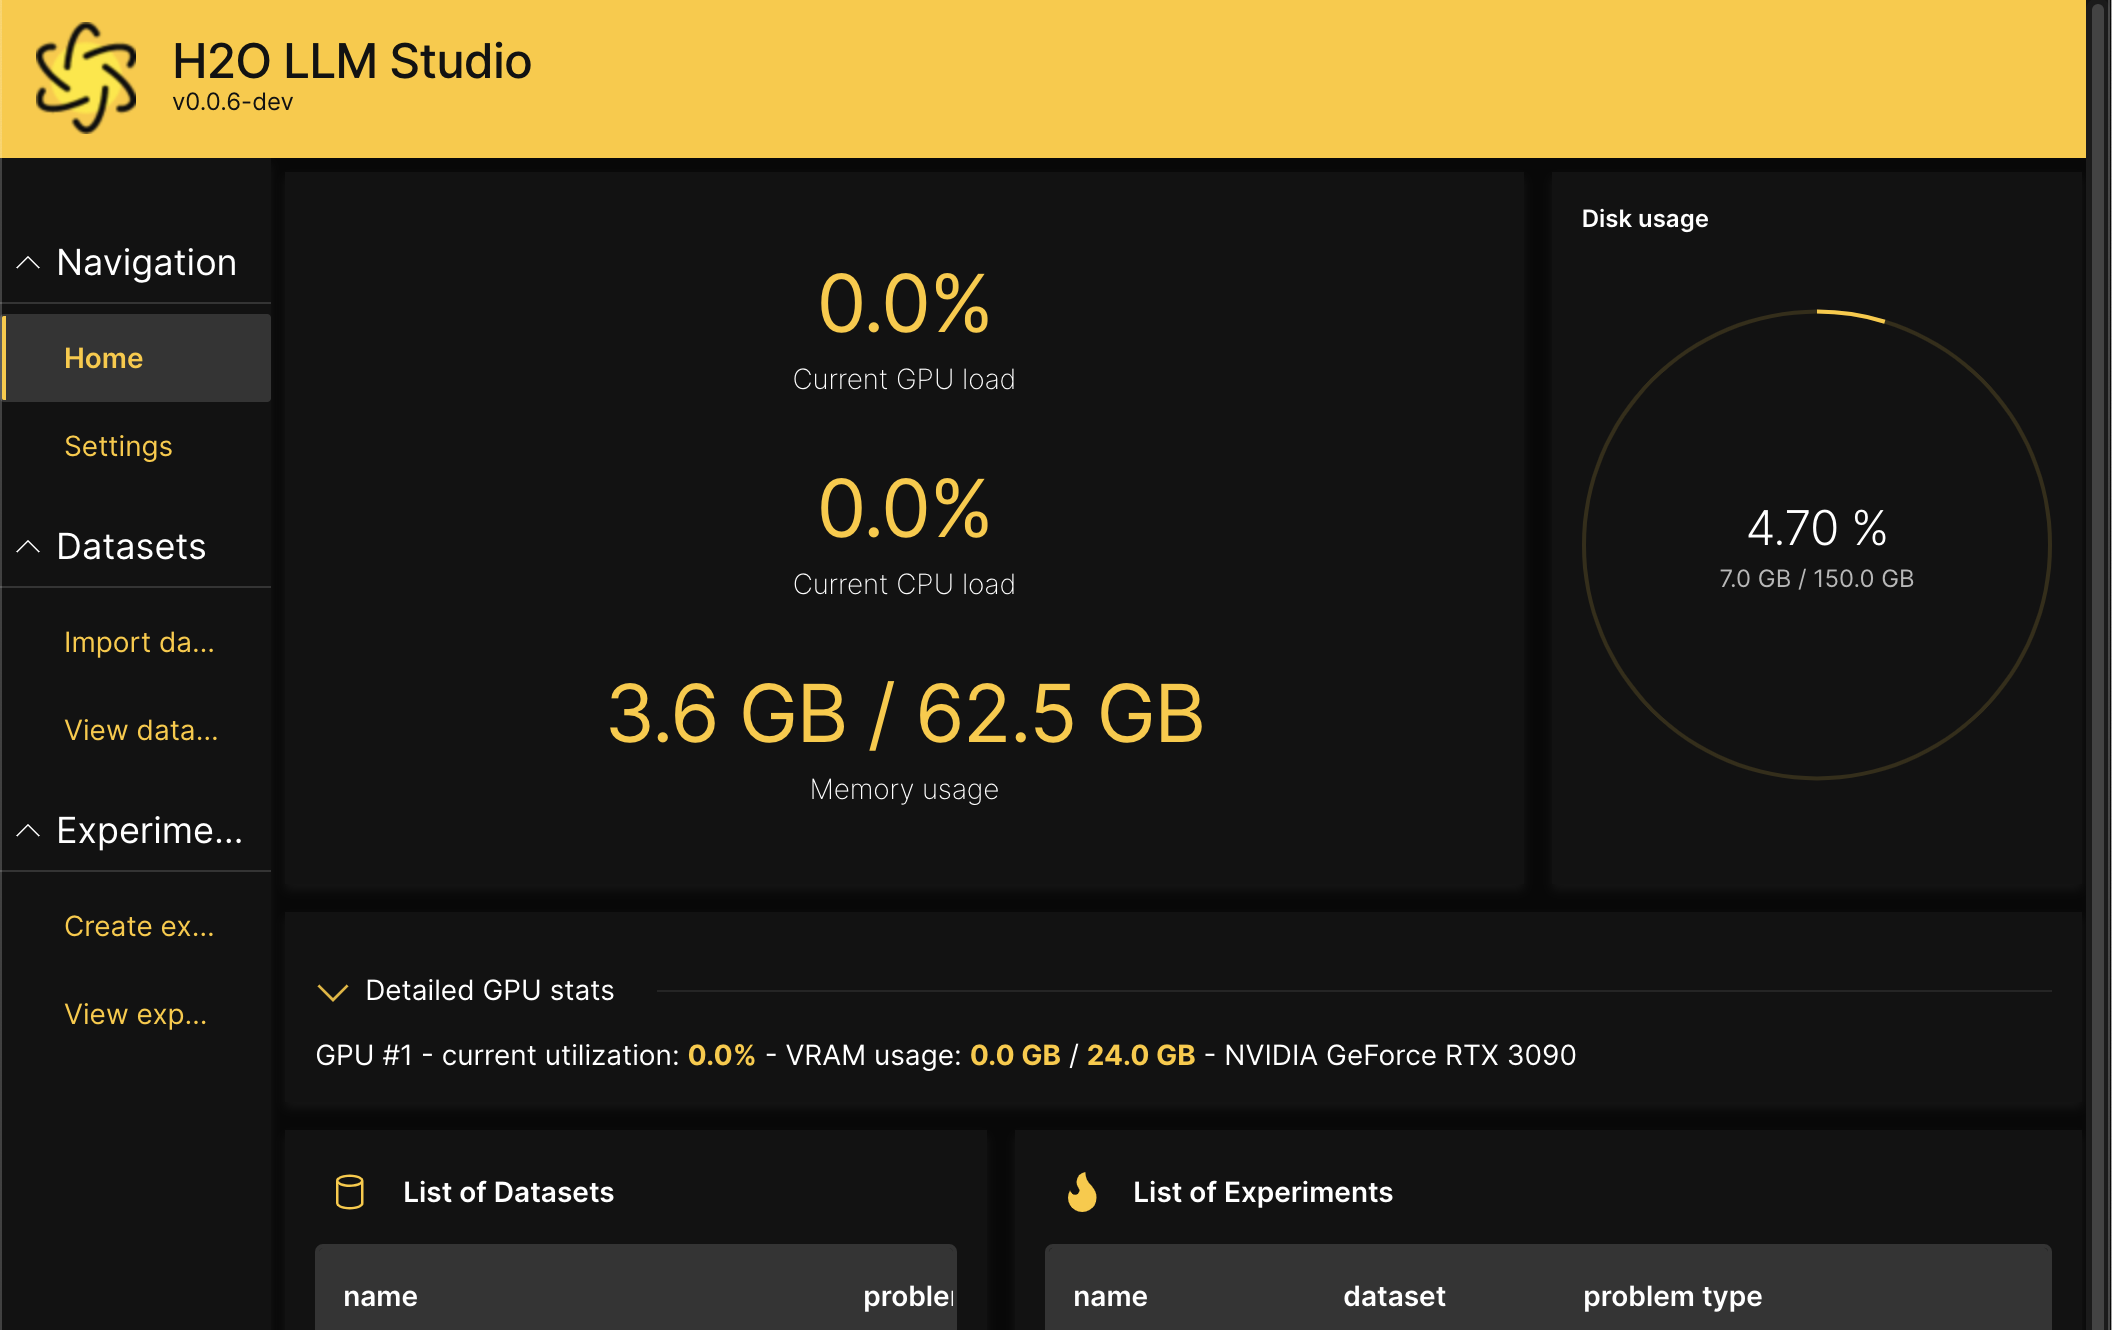The width and height of the screenshot is (2112, 1330).
Task: Click the flame icon beside List of Experiments
Action: pyautogui.click(x=1082, y=1192)
